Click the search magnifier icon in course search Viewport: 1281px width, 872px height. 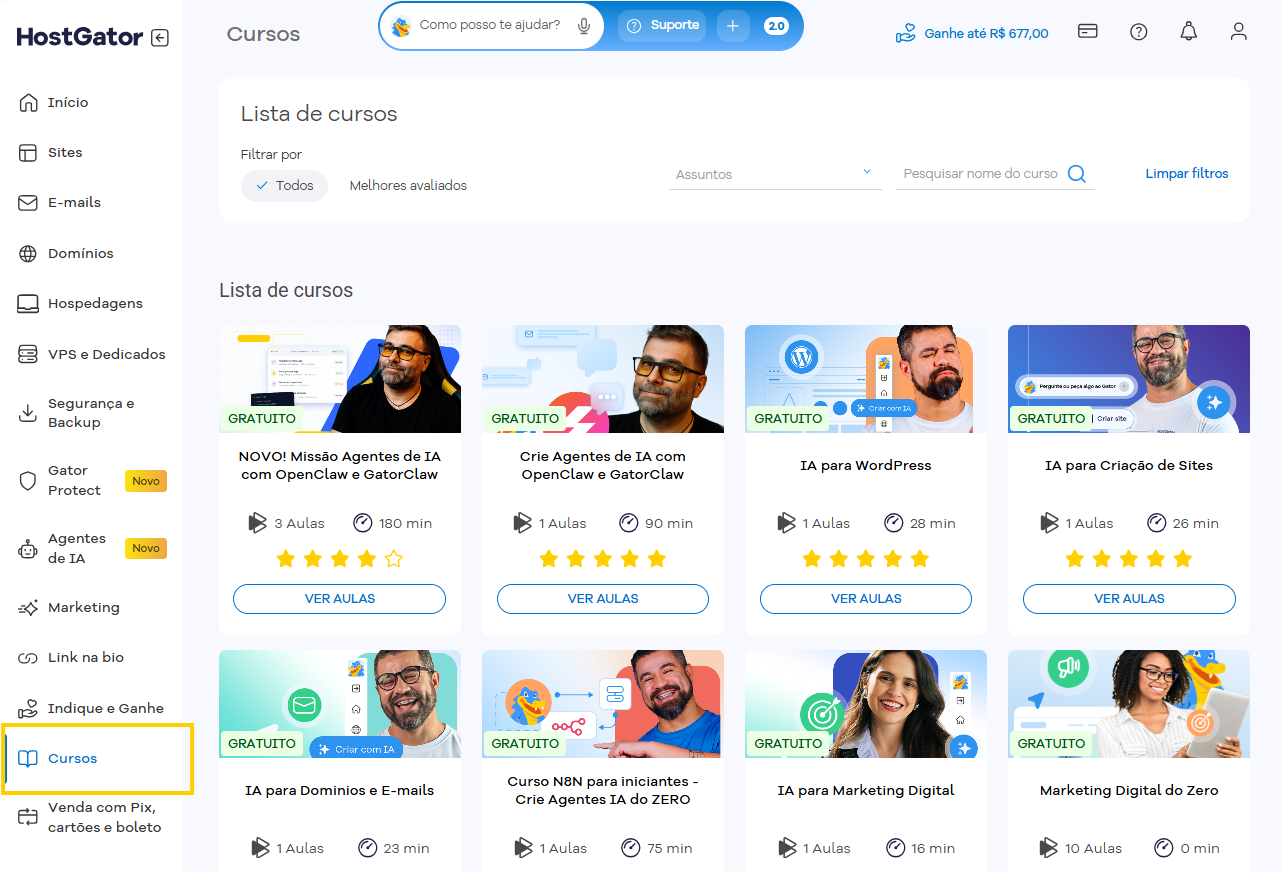1076,174
